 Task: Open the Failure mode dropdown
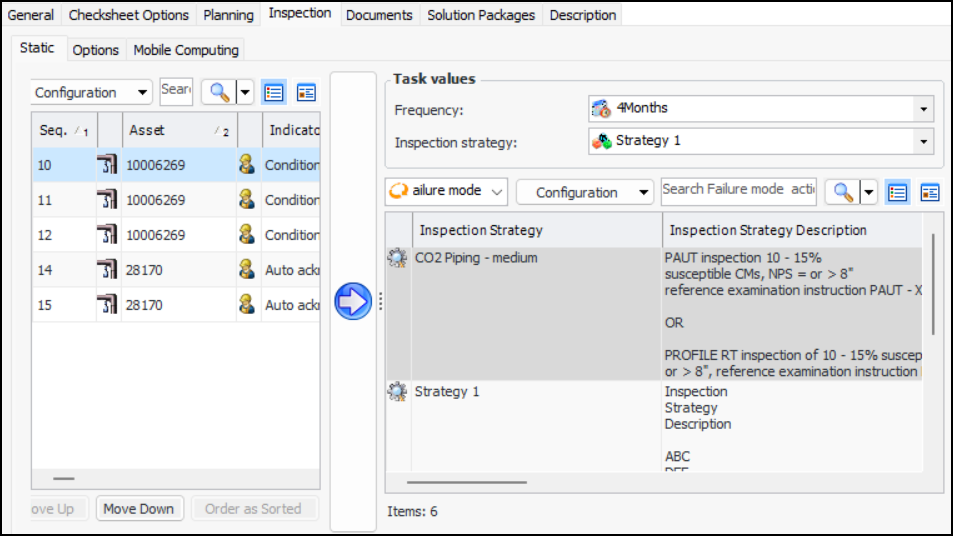(x=447, y=191)
